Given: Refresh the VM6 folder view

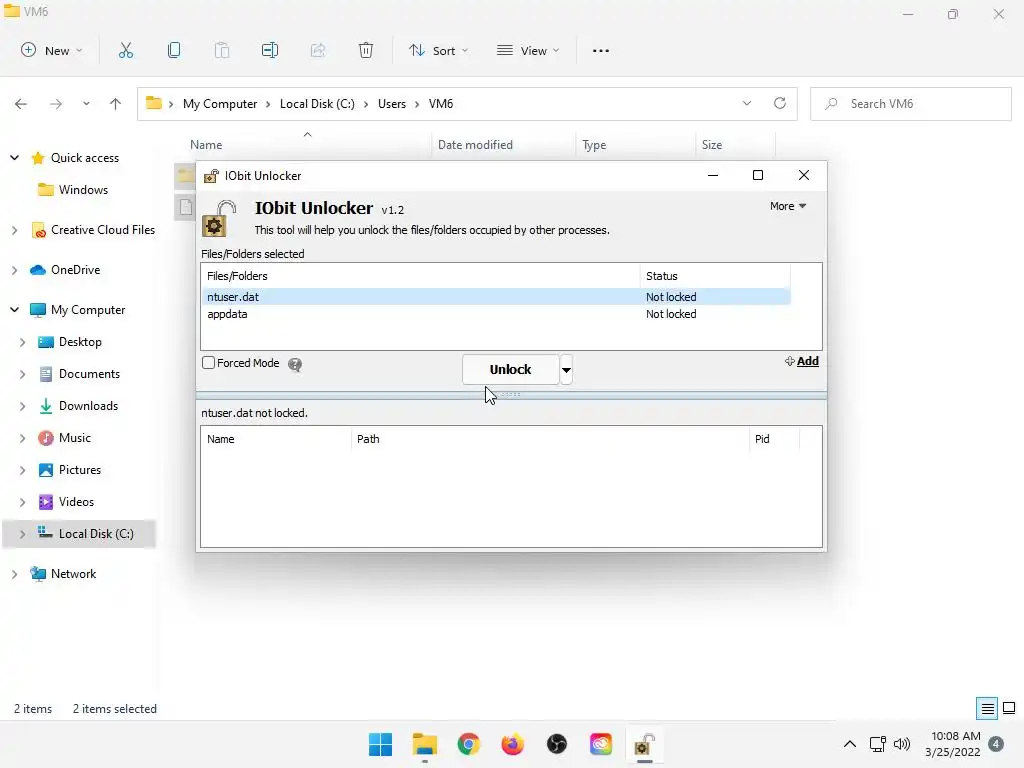Looking at the screenshot, I should 780,103.
